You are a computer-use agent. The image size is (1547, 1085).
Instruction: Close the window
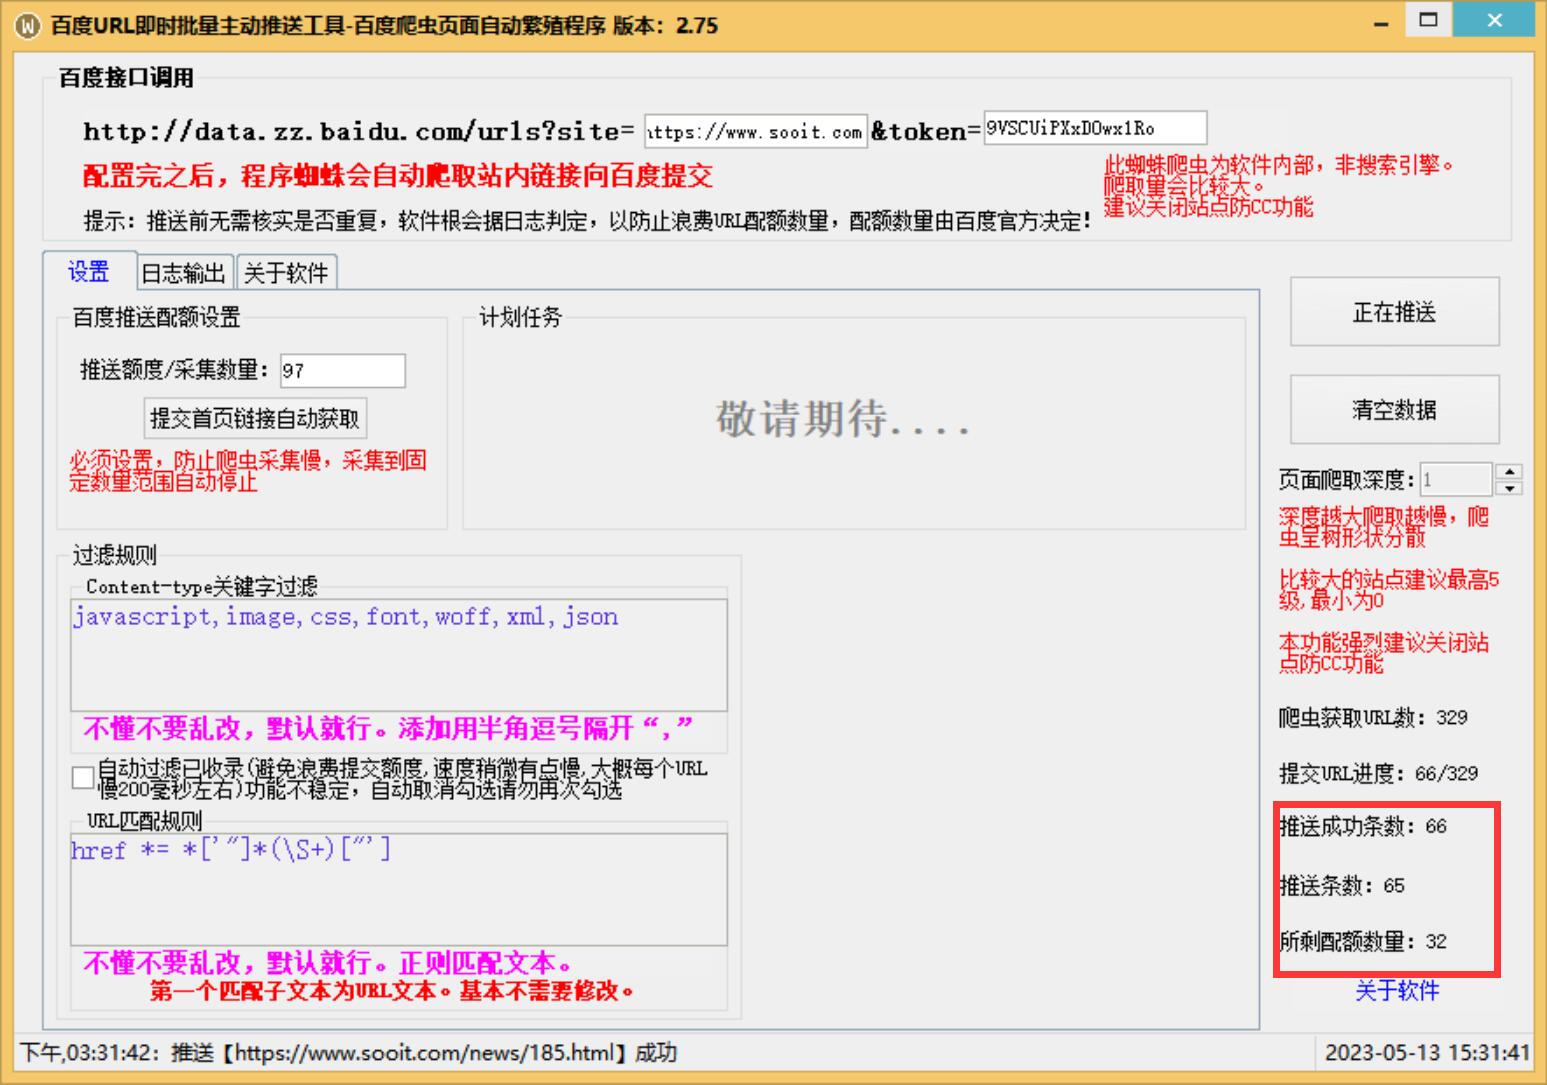pyautogui.click(x=1494, y=20)
